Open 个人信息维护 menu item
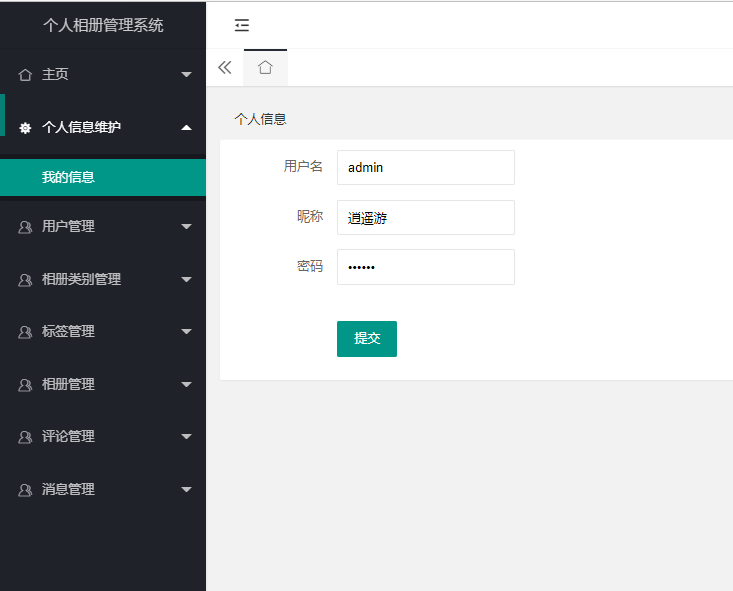Screen dimensions: 733x591 (x=103, y=127)
